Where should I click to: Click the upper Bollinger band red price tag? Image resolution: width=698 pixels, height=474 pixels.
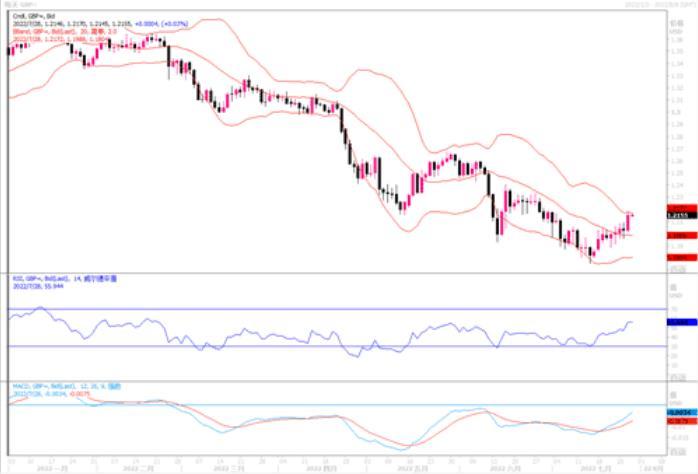tap(682, 208)
